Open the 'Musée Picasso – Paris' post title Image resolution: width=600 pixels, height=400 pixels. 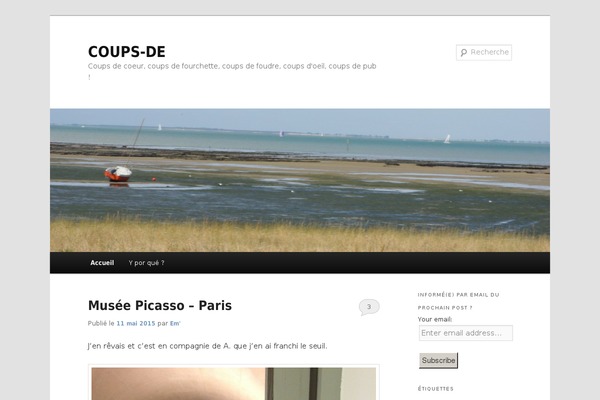(160, 305)
